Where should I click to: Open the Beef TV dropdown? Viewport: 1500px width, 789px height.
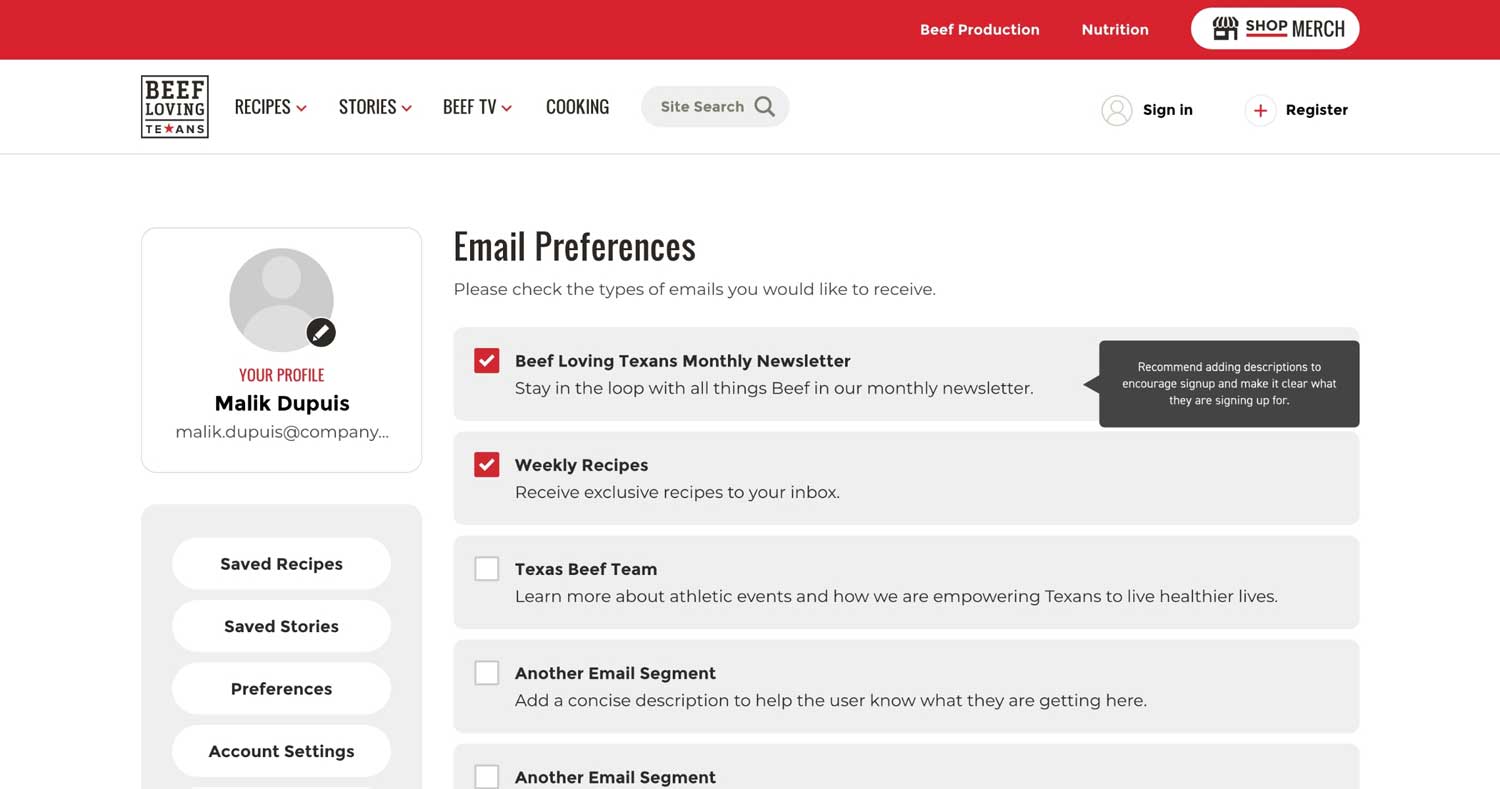pos(477,107)
